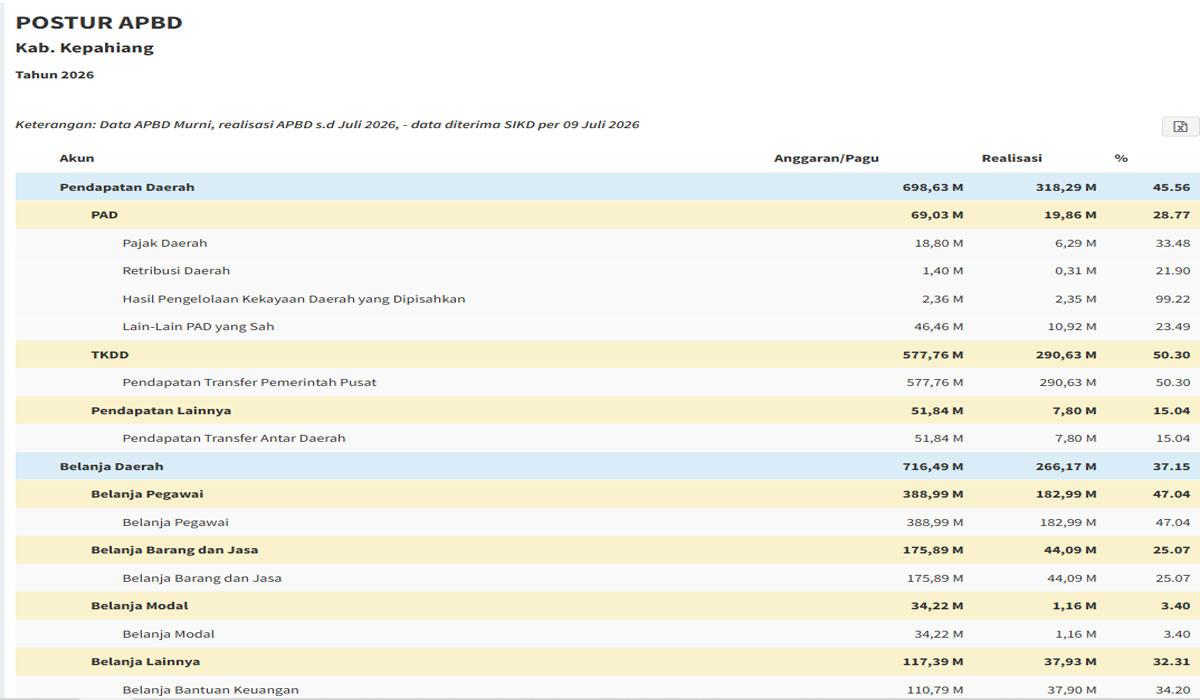Select Pendapatan Transfer Pemerintah Pusat row
This screenshot has height=700, width=1200.
pos(608,383)
